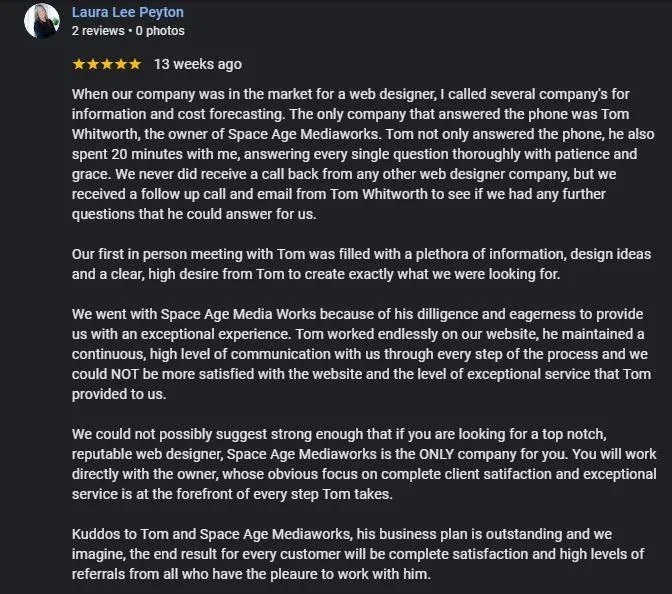This screenshot has height=594, width=672.
Task: Click the fourth yellow rating star
Action: coord(121,64)
